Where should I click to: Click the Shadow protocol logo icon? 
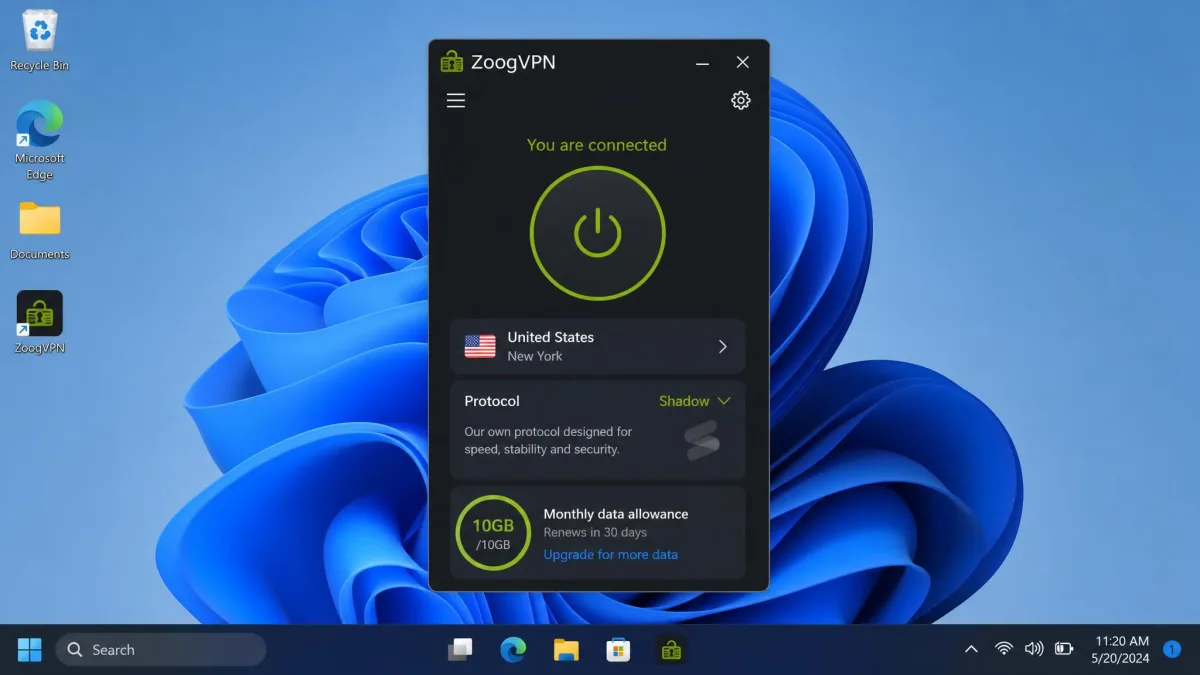tap(702, 440)
